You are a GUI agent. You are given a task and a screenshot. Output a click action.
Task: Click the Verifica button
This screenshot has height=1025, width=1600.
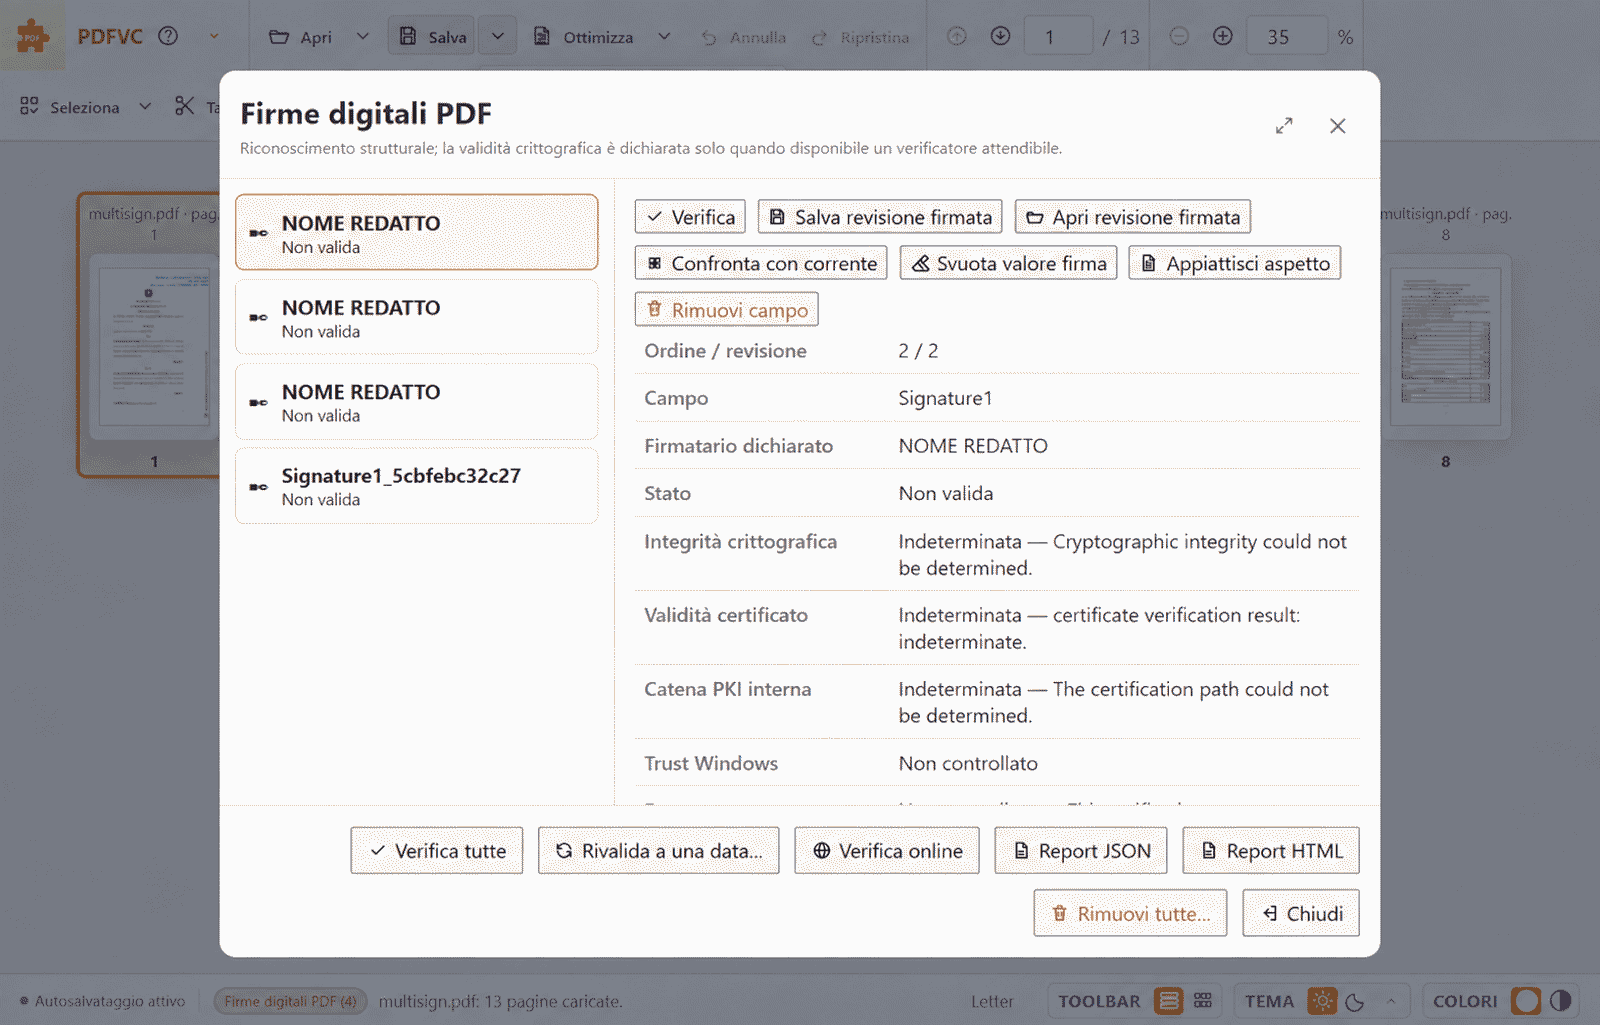690,217
